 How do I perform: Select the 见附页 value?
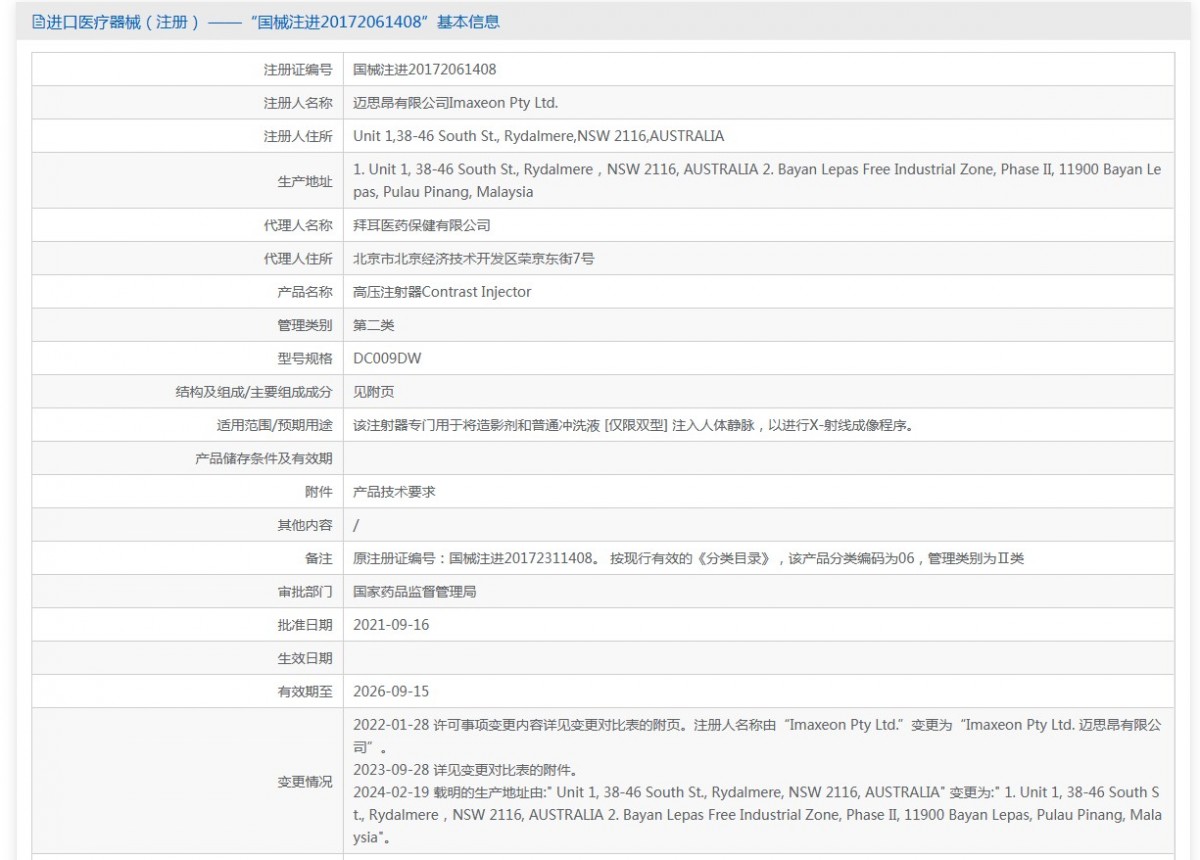(374, 391)
